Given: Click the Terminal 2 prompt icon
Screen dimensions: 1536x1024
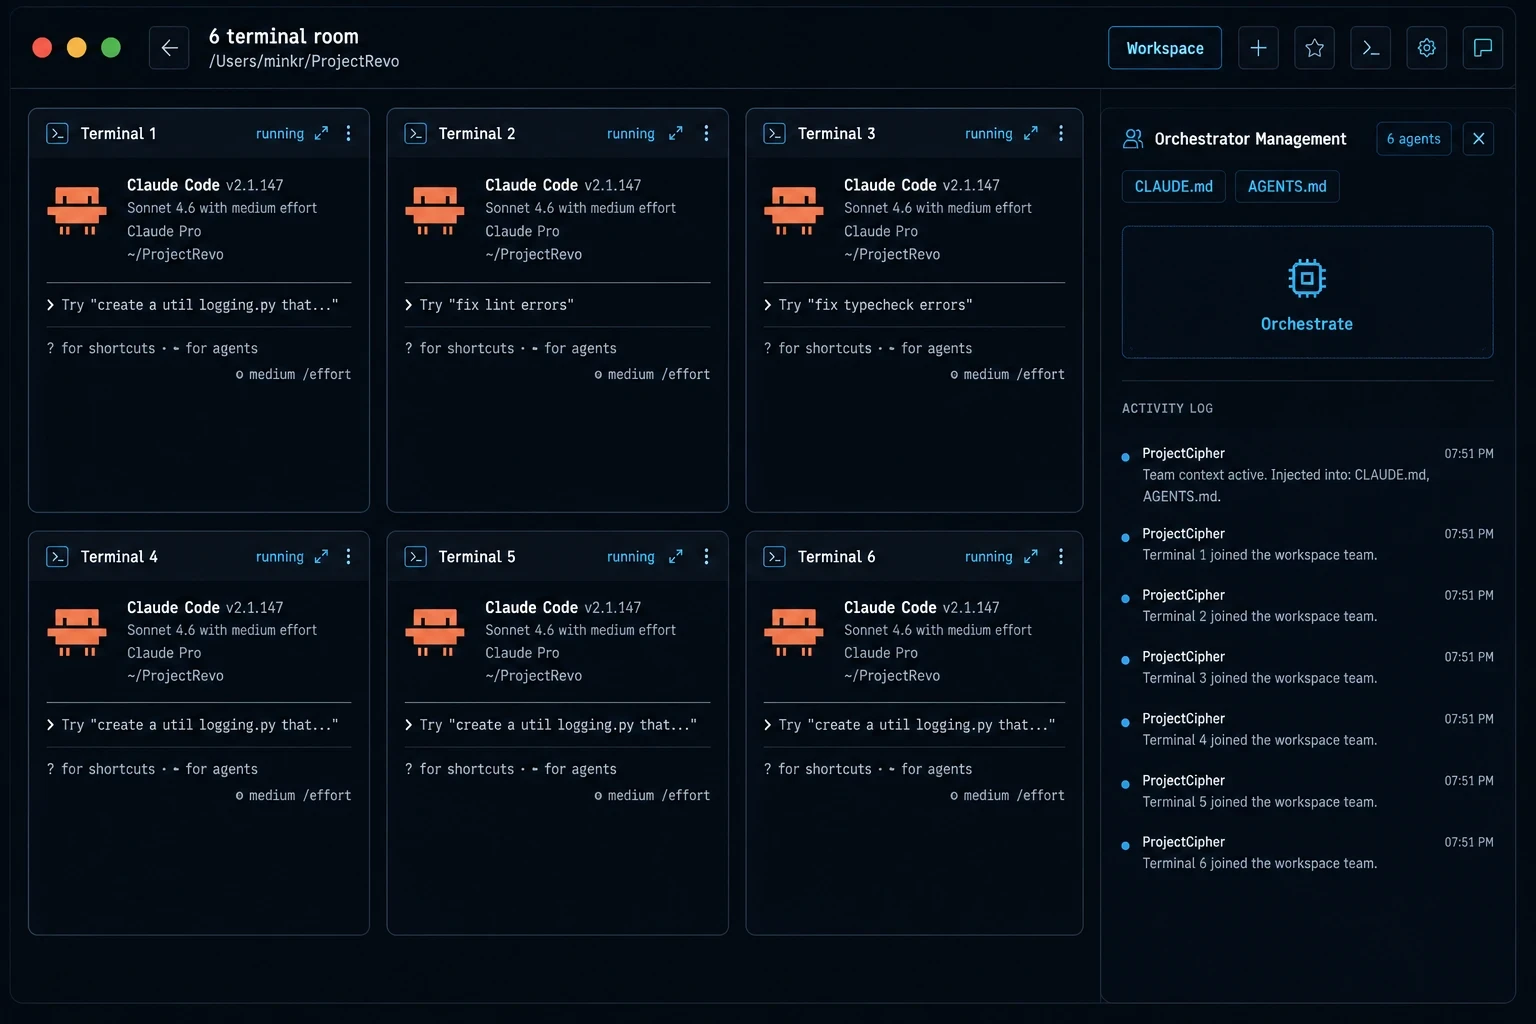Looking at the screenshot, I should pyautogui.click(x=416, y=133).
